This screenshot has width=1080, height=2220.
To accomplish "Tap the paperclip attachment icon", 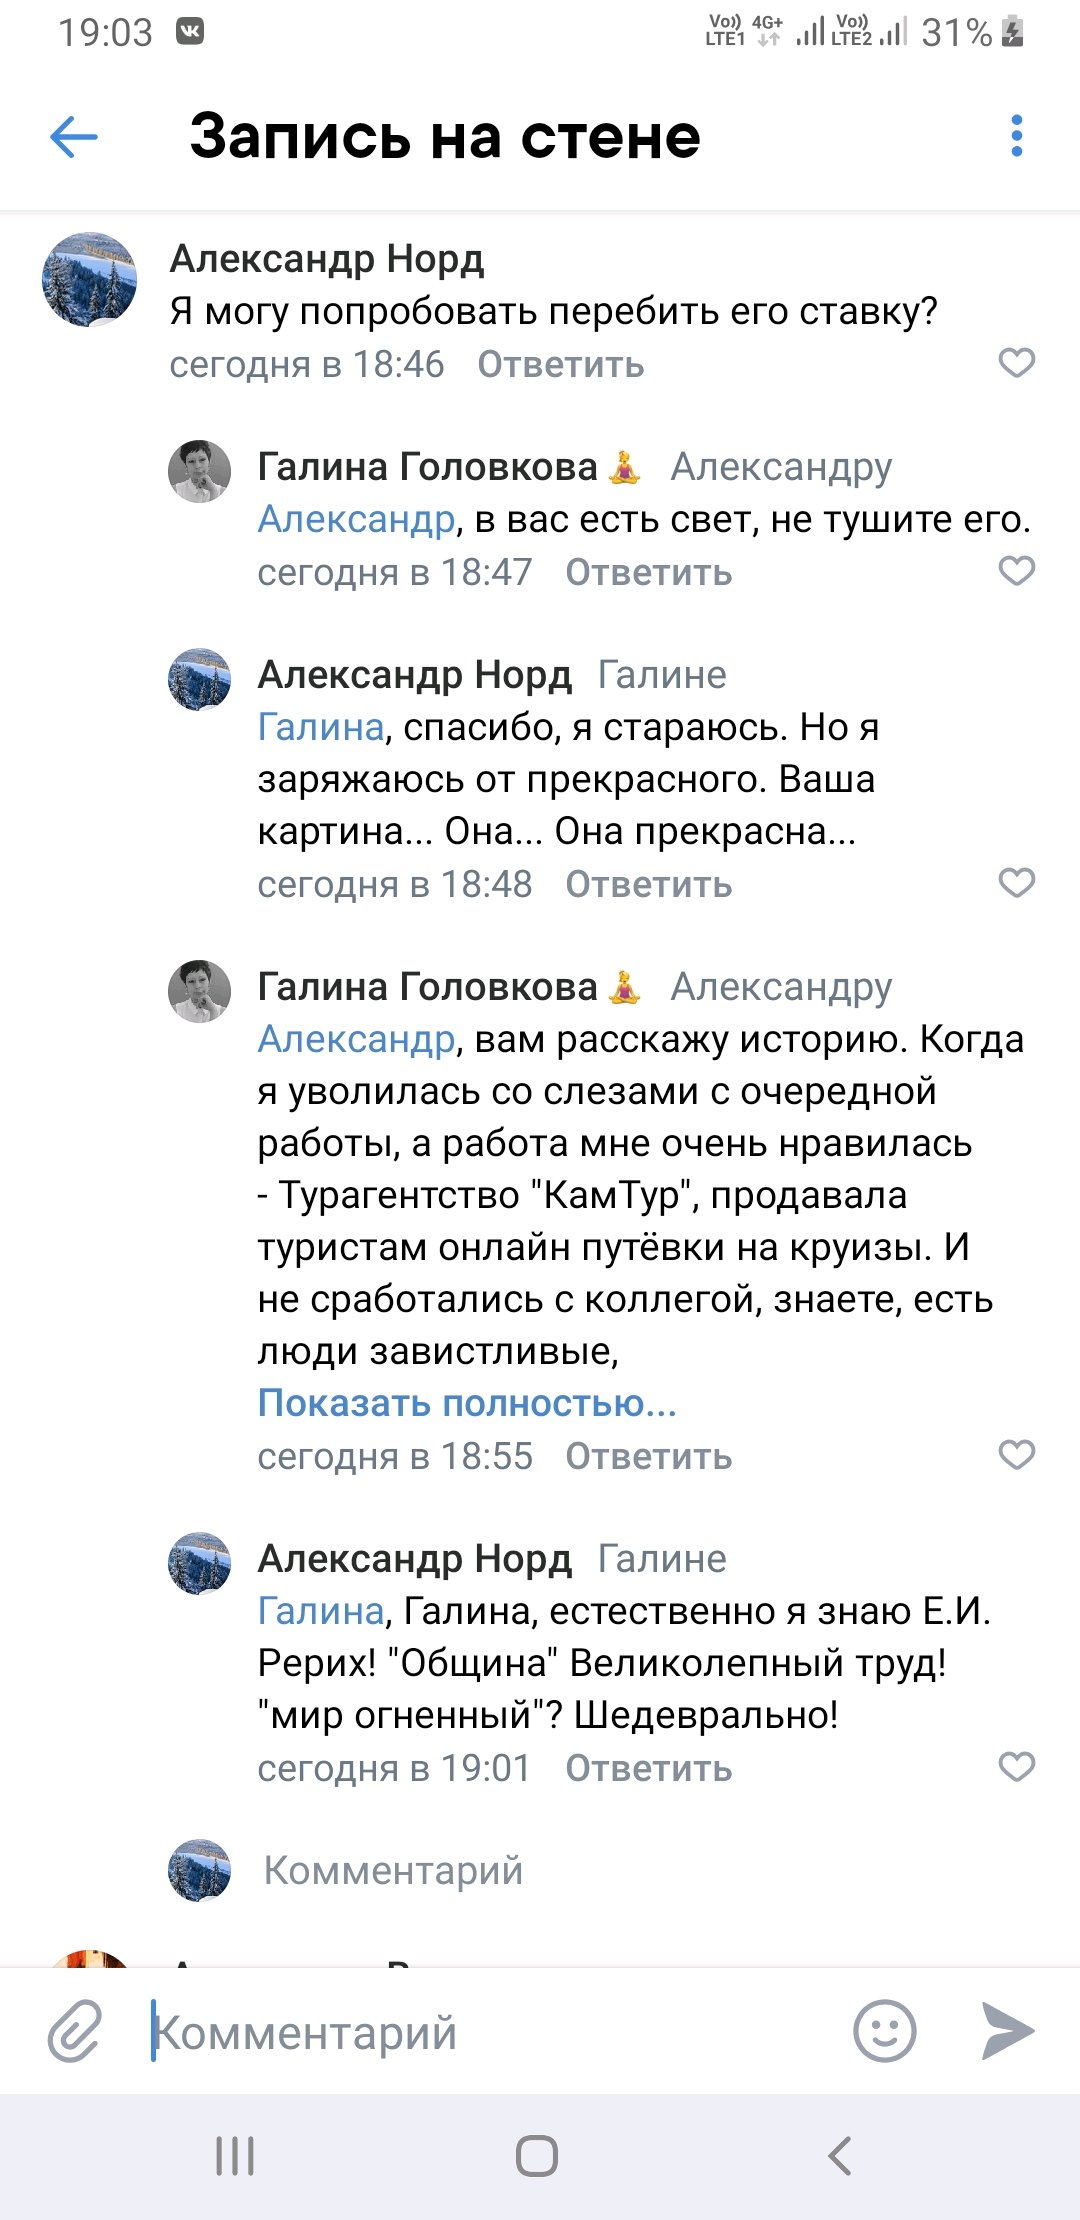I will tap(75, 2031).
